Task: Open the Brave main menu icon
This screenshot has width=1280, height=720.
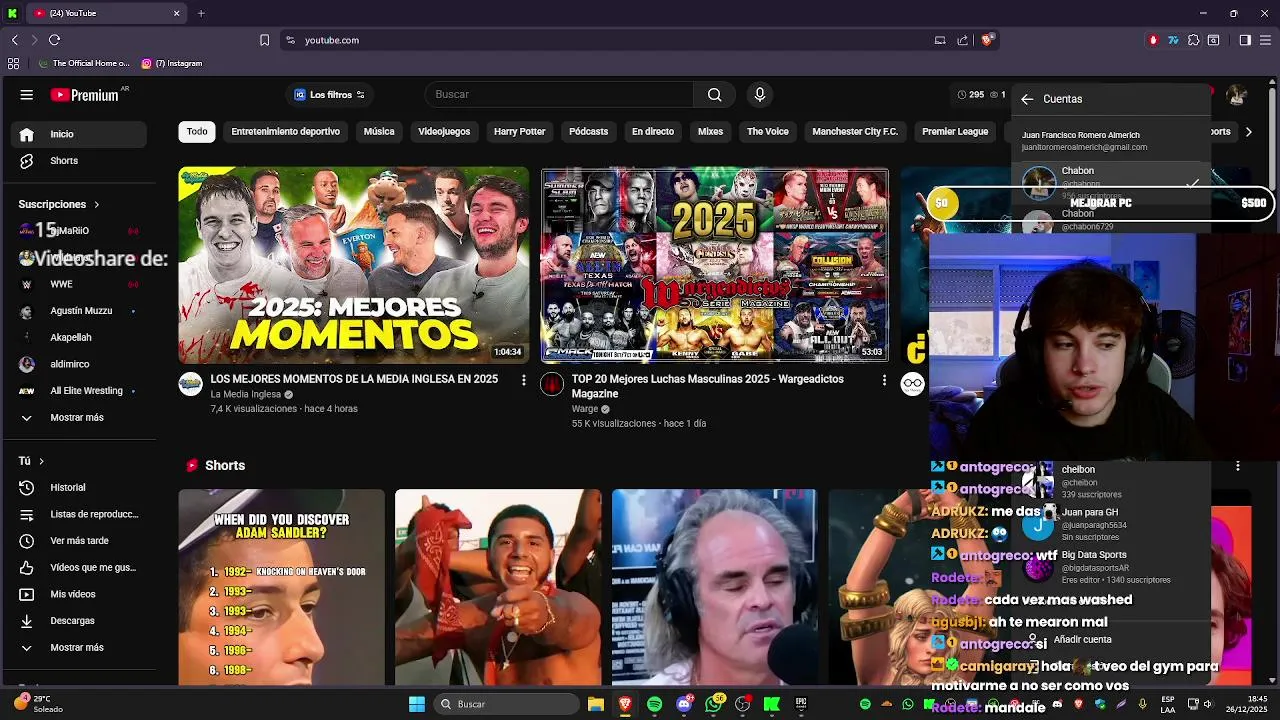Action: point(1265,40)
